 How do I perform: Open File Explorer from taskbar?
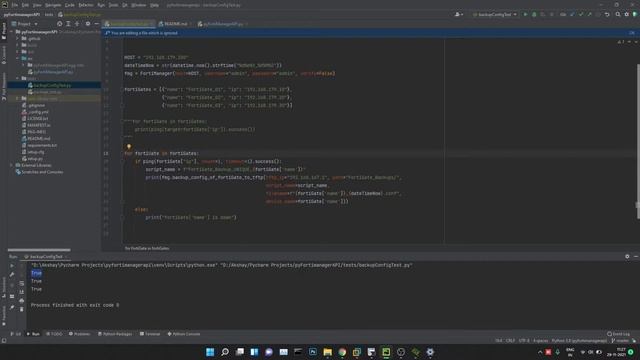[x=327, y=352]
